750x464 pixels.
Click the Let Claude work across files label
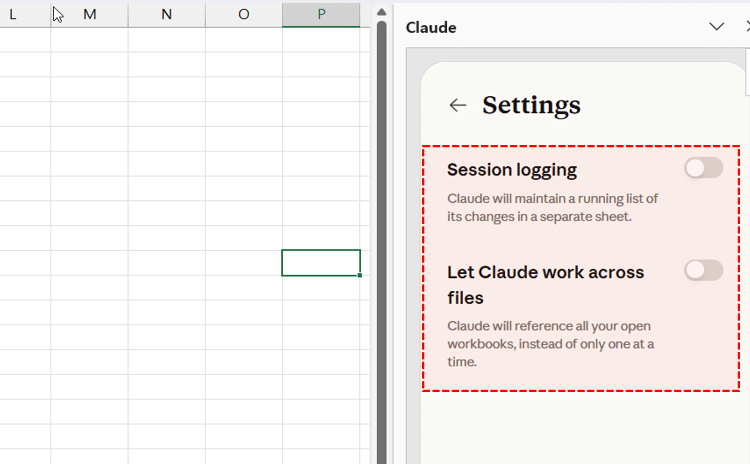click(546, 285)
